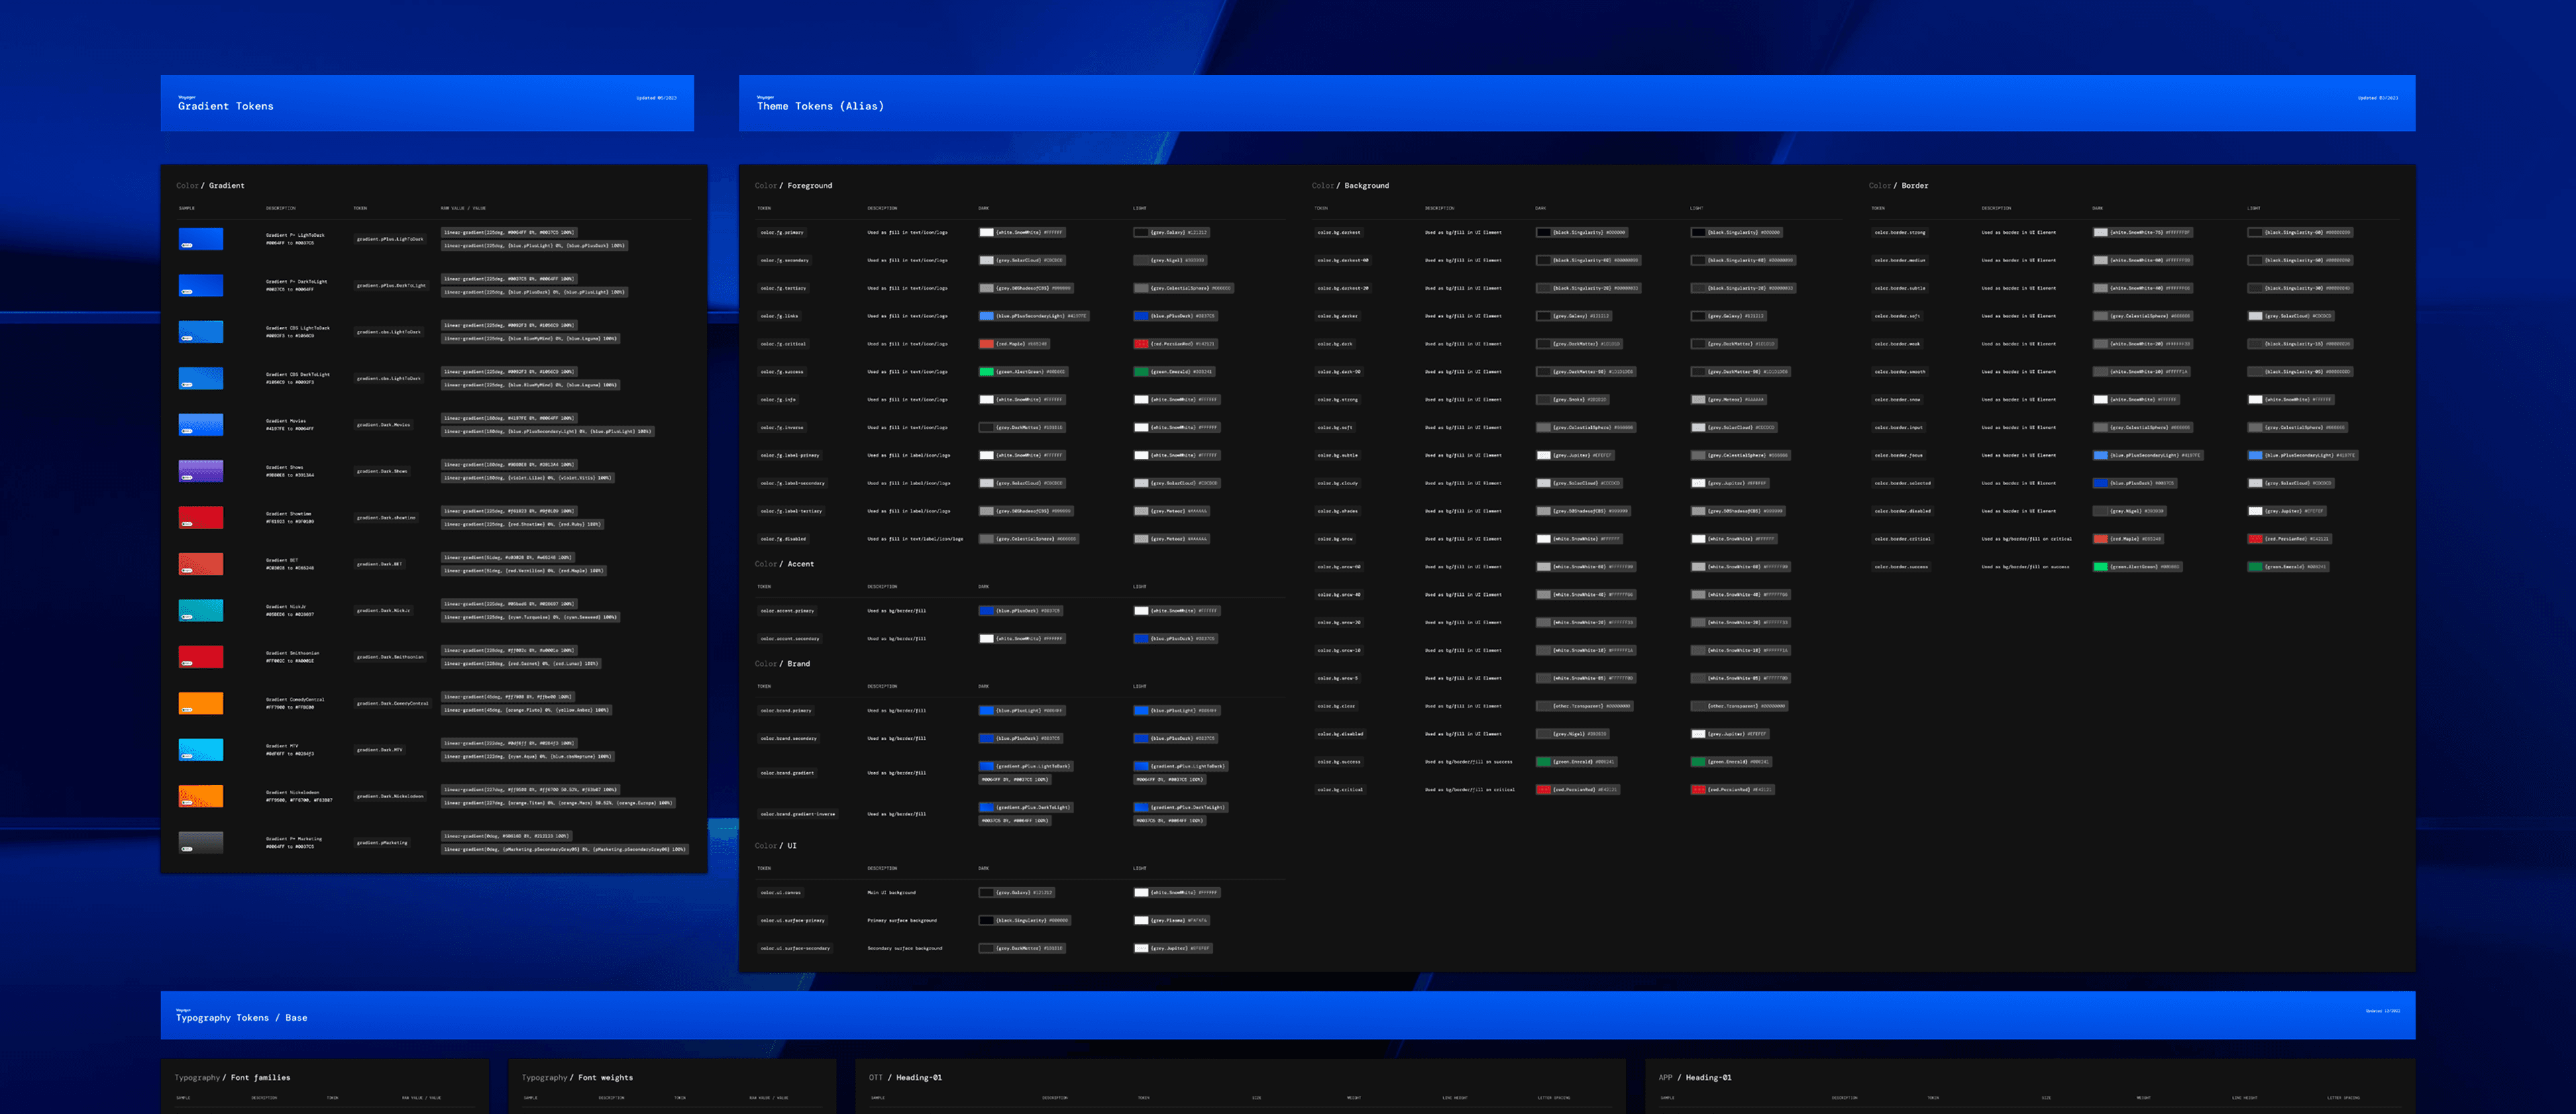Click the color.bg.critical token chip

pos(1340,789)
